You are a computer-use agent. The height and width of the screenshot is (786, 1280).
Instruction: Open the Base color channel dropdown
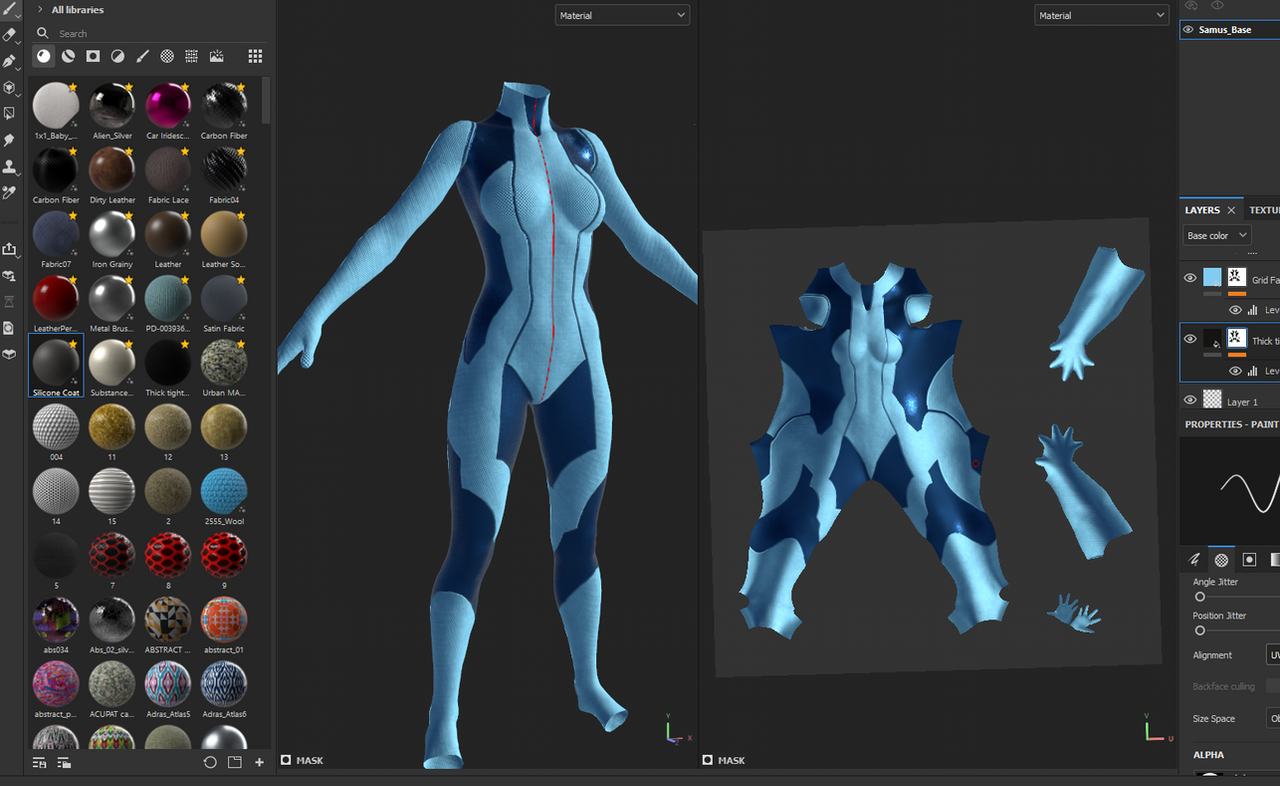(1217, 235)
